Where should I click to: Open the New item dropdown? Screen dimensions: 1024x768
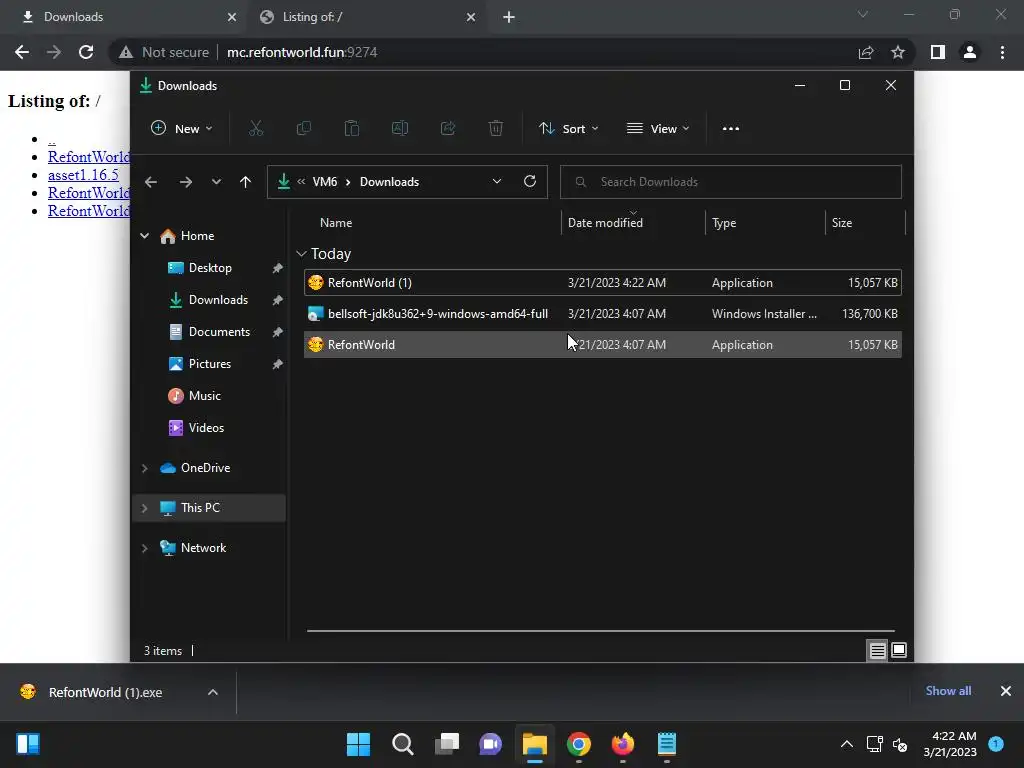coord(182,129)
